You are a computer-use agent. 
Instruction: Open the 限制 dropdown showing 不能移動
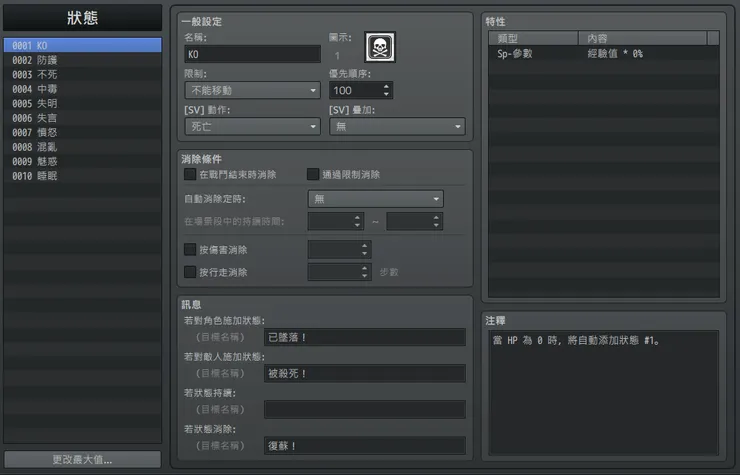[x=252, y=90]
